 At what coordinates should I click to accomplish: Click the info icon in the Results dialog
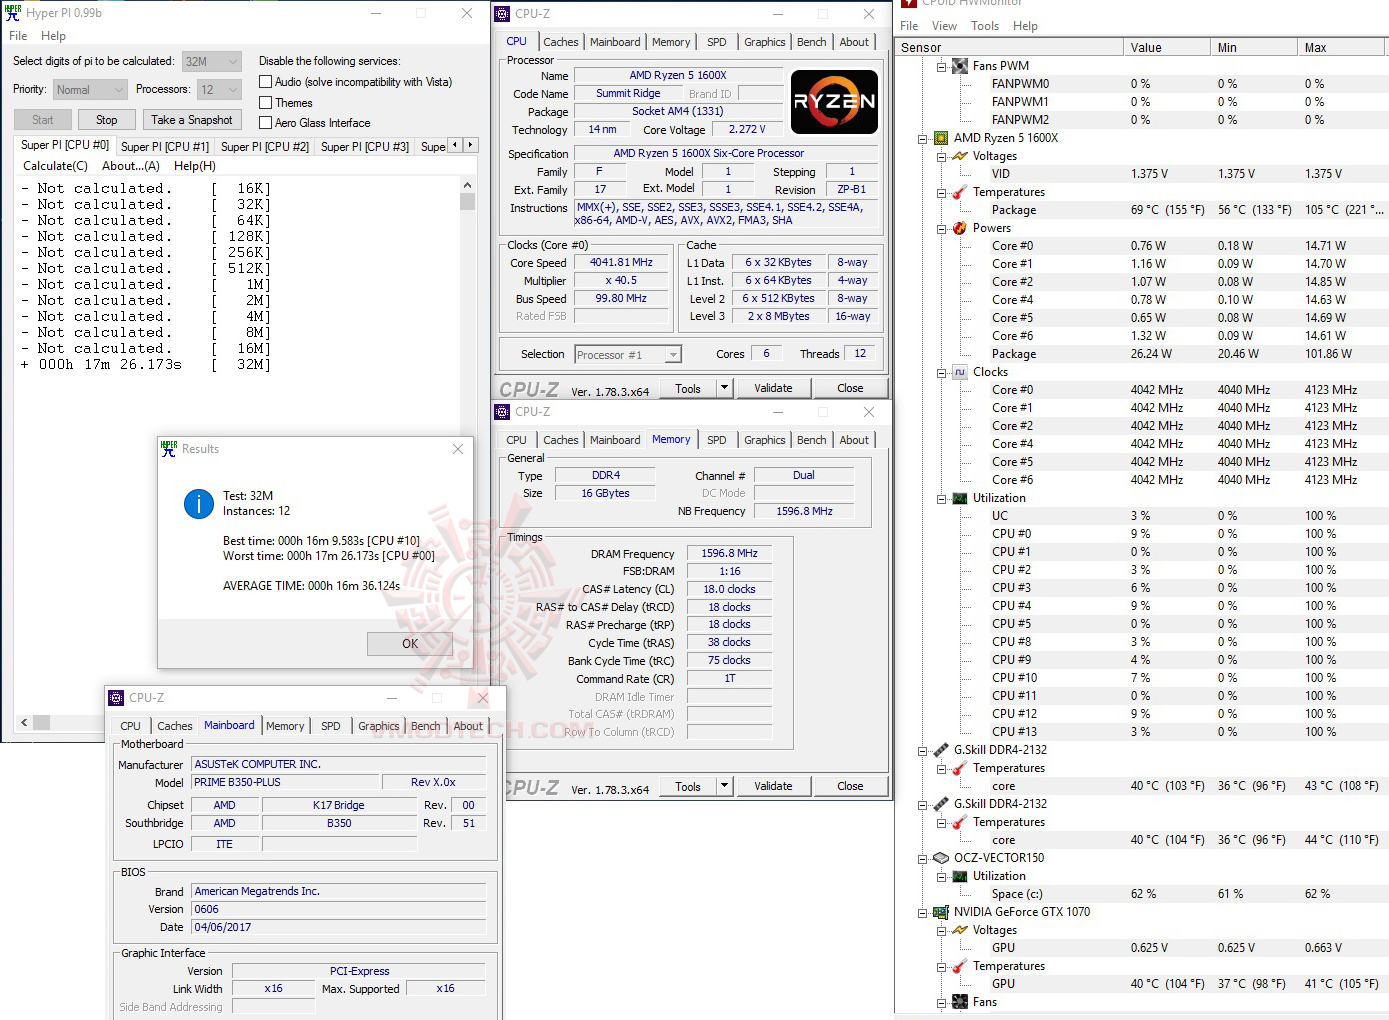(198, 504)
